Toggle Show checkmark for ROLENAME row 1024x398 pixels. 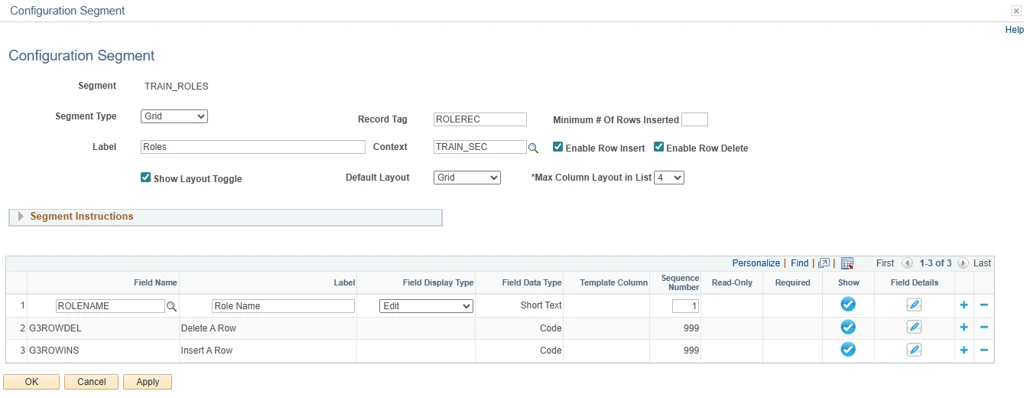848,305
